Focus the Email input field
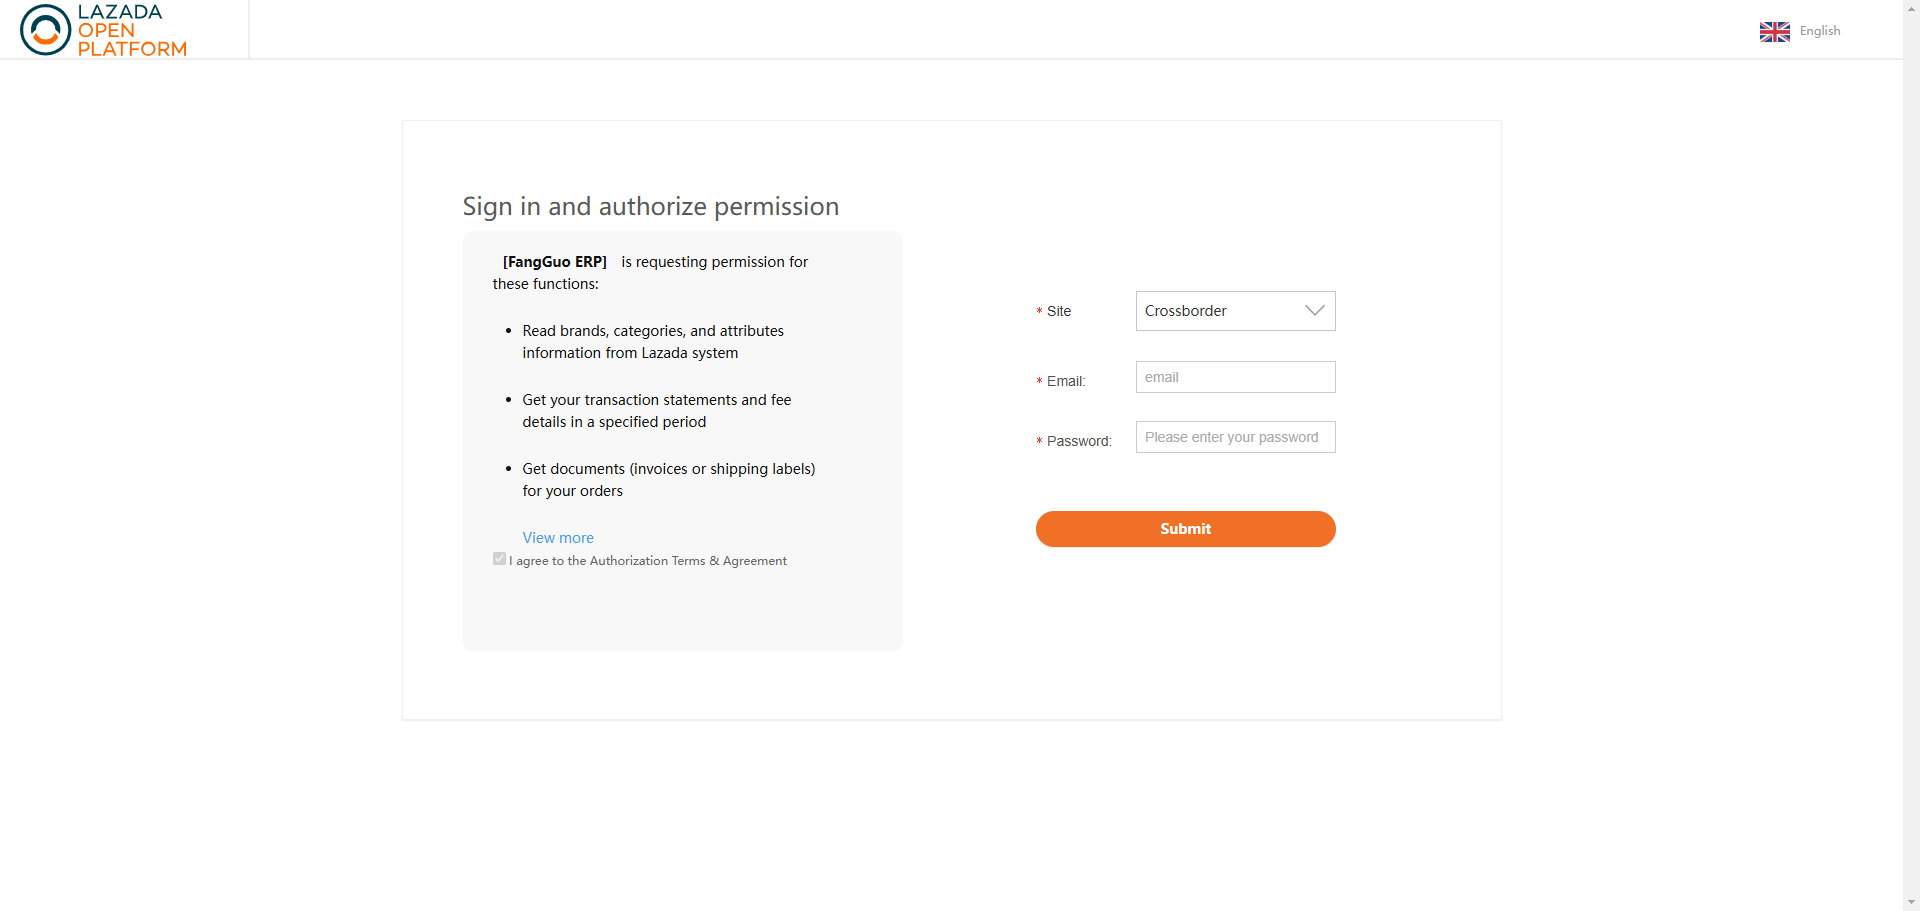 point(1234,377)
